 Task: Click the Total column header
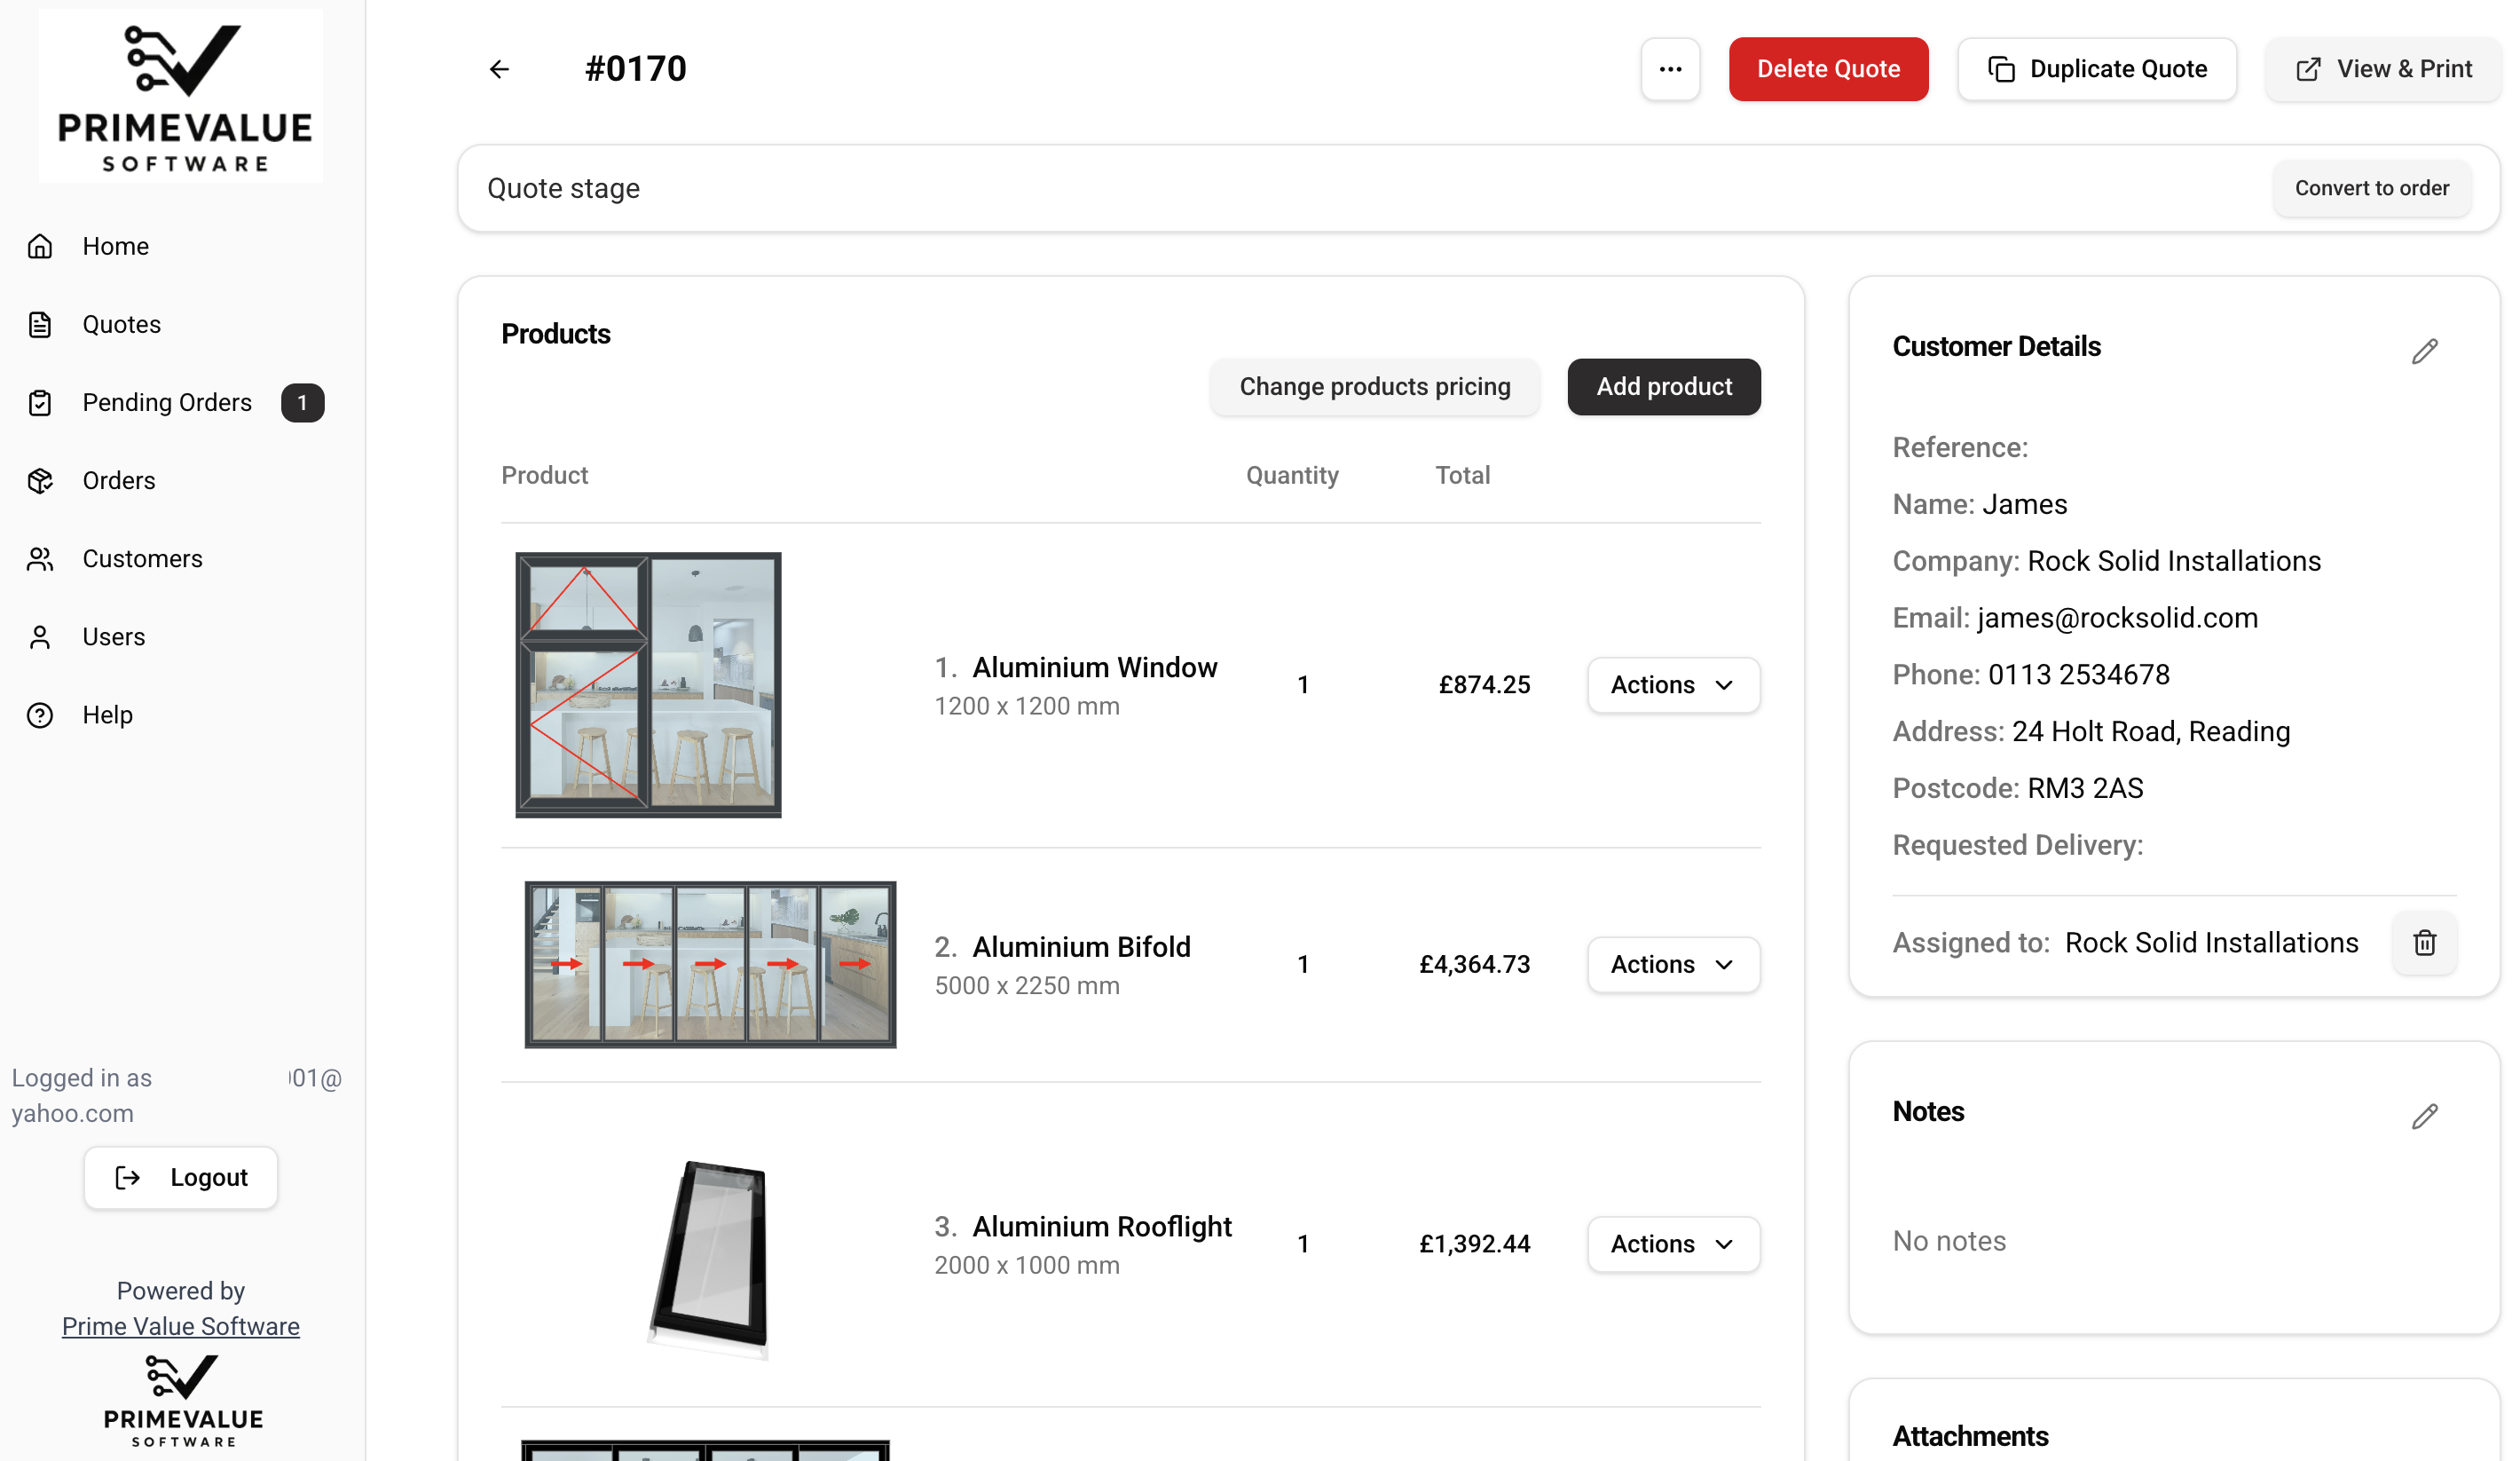(1463, 475)
